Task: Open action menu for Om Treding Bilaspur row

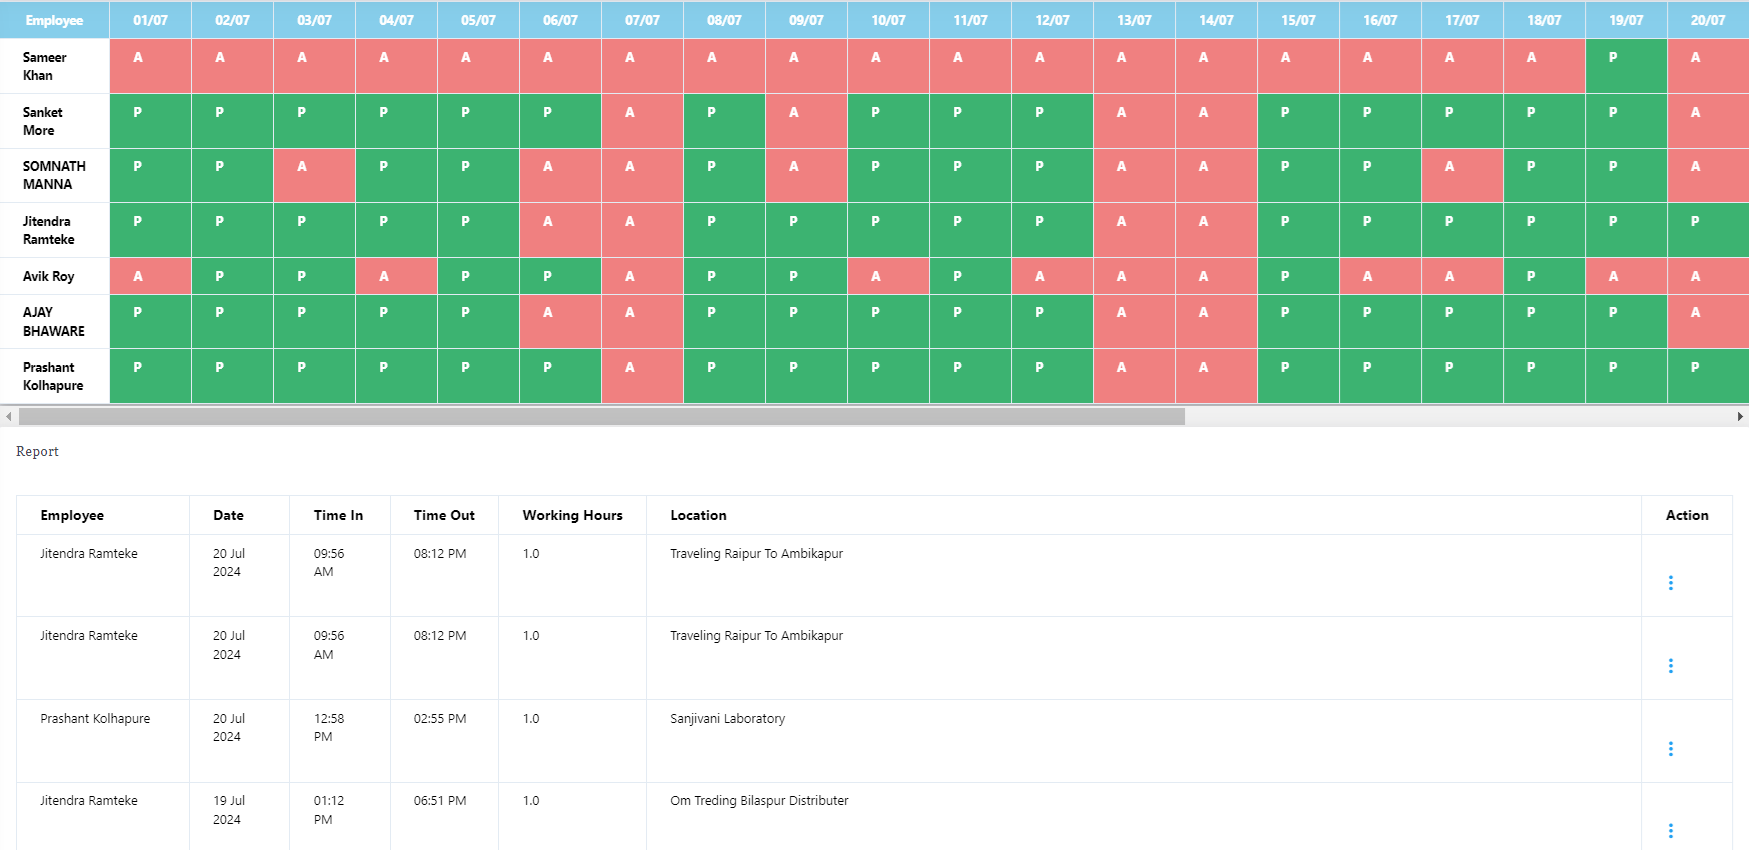Action: (x=1670, y=831)
